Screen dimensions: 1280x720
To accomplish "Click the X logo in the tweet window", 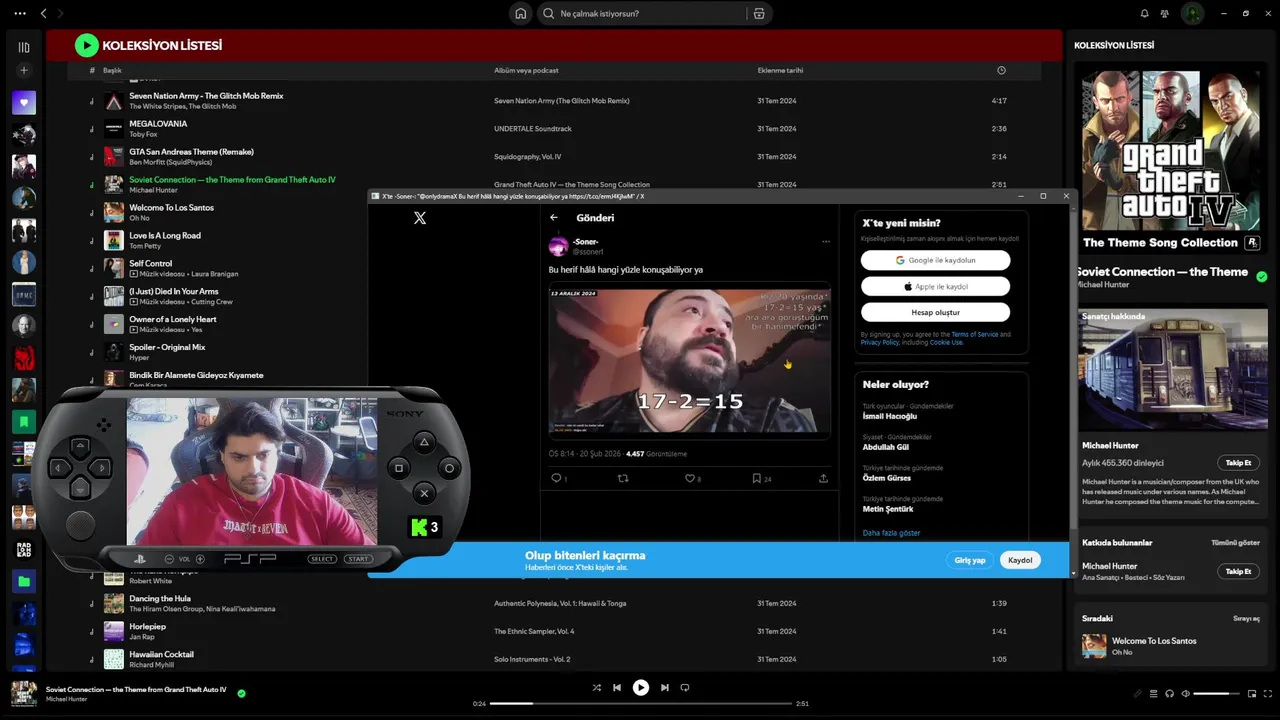I will 420,218.
